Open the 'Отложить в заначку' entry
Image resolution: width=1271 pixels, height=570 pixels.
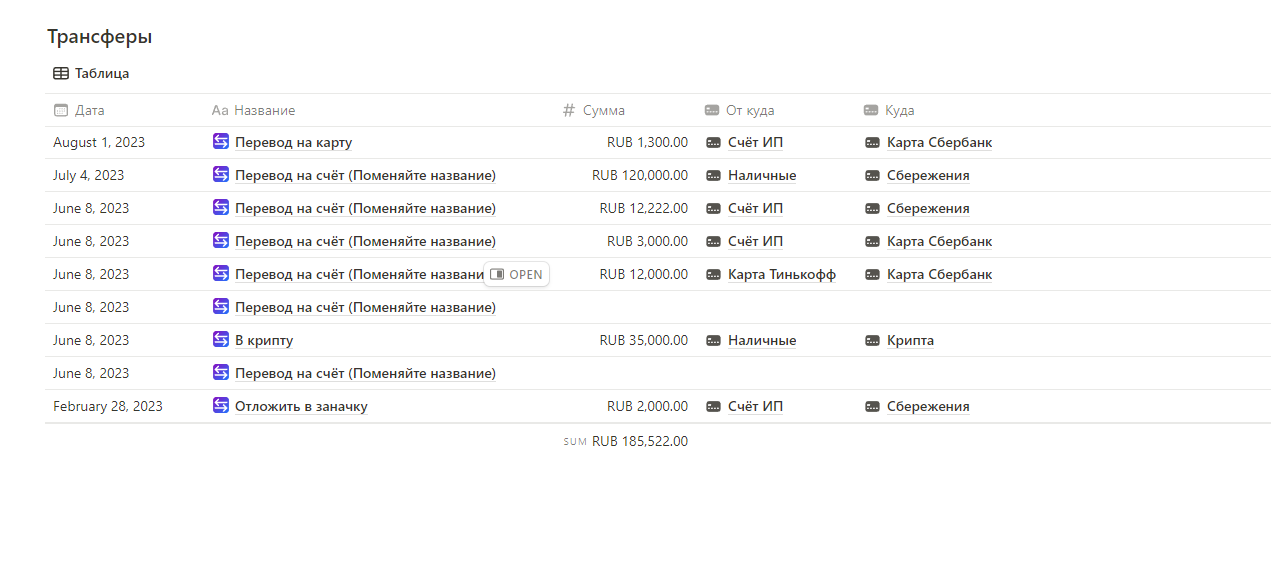pos(301,407)
